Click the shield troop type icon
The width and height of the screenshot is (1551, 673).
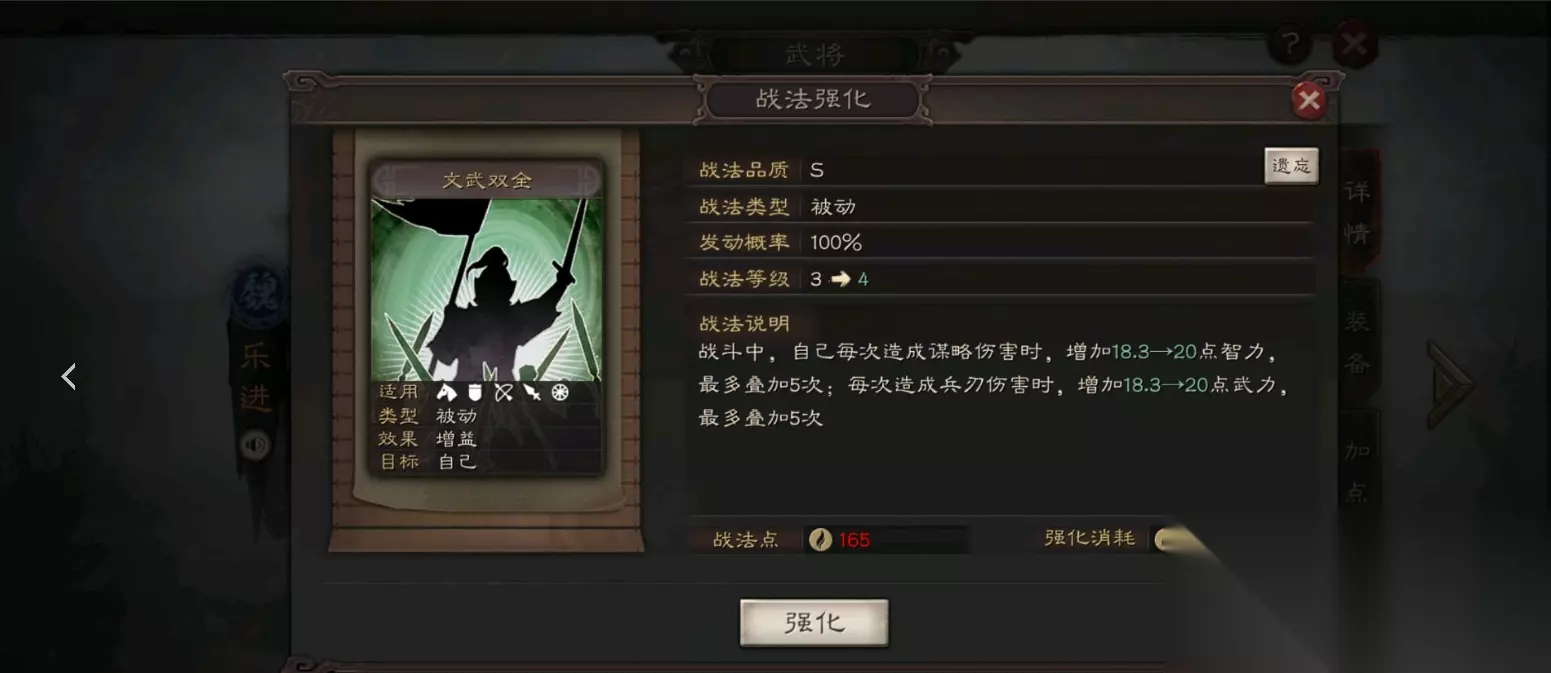pos(475,393)
